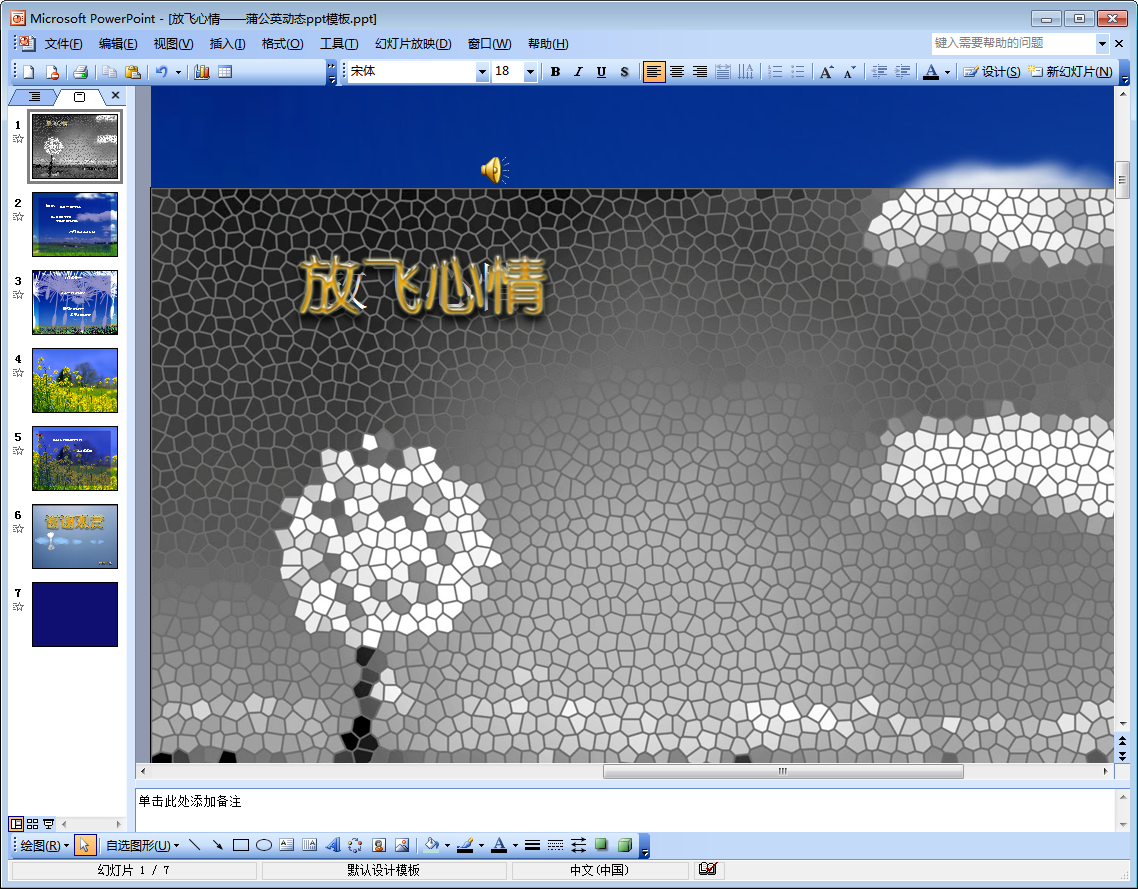This screenshot has height=889, width=1138.
Task: Create a new blank presentation document
Action: click(29, 72)
